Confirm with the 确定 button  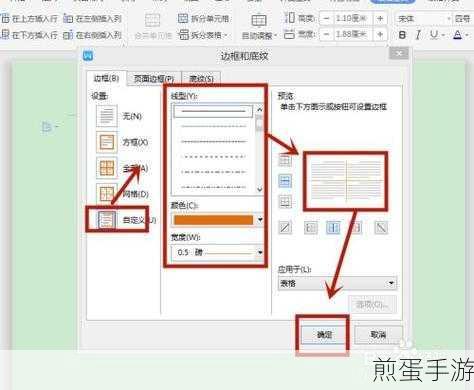324,334
